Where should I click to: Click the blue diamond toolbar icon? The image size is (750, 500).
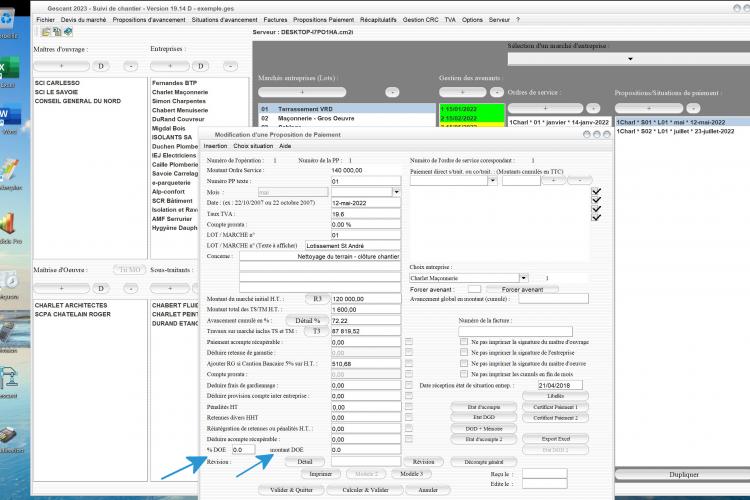(x=68, y=32)
